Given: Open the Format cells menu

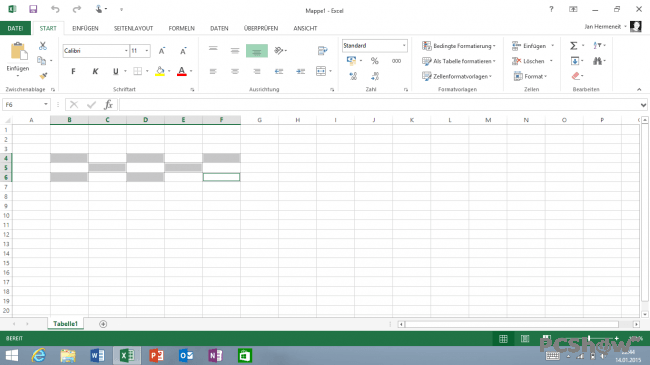Looking at the screenshot, I should click(x=530, y=76).
